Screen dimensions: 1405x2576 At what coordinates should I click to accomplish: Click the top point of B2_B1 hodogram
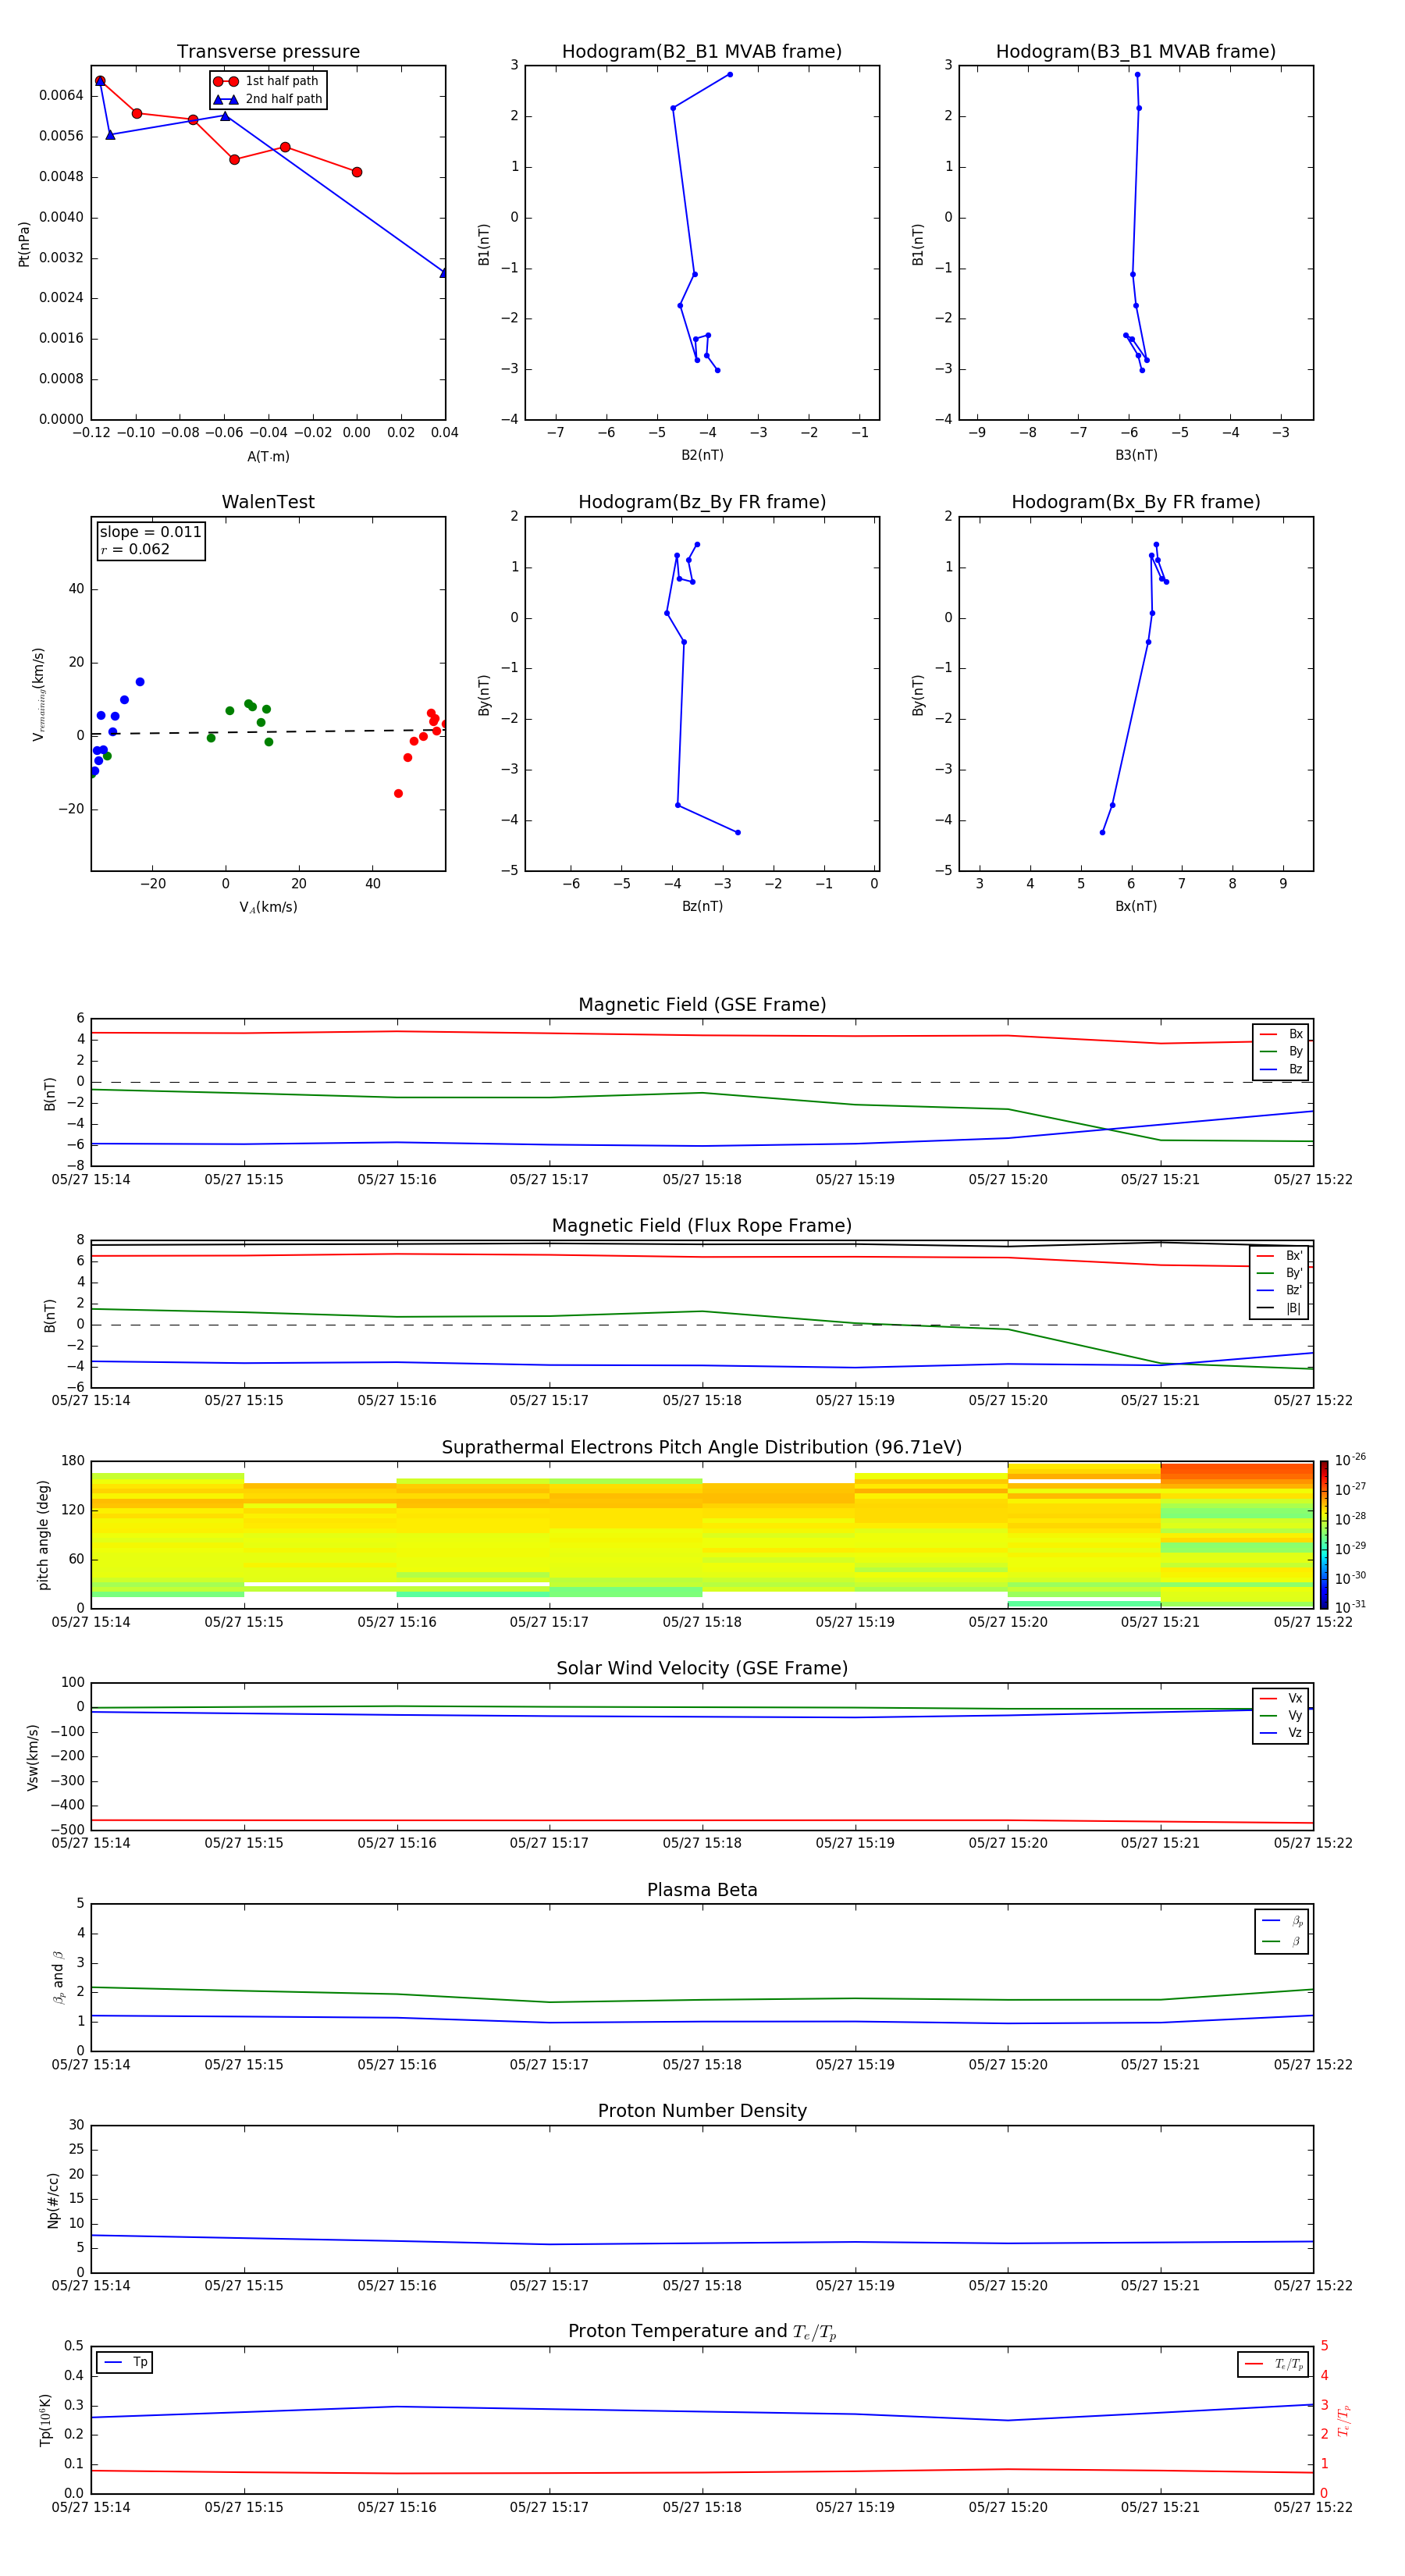coord(730,74)
